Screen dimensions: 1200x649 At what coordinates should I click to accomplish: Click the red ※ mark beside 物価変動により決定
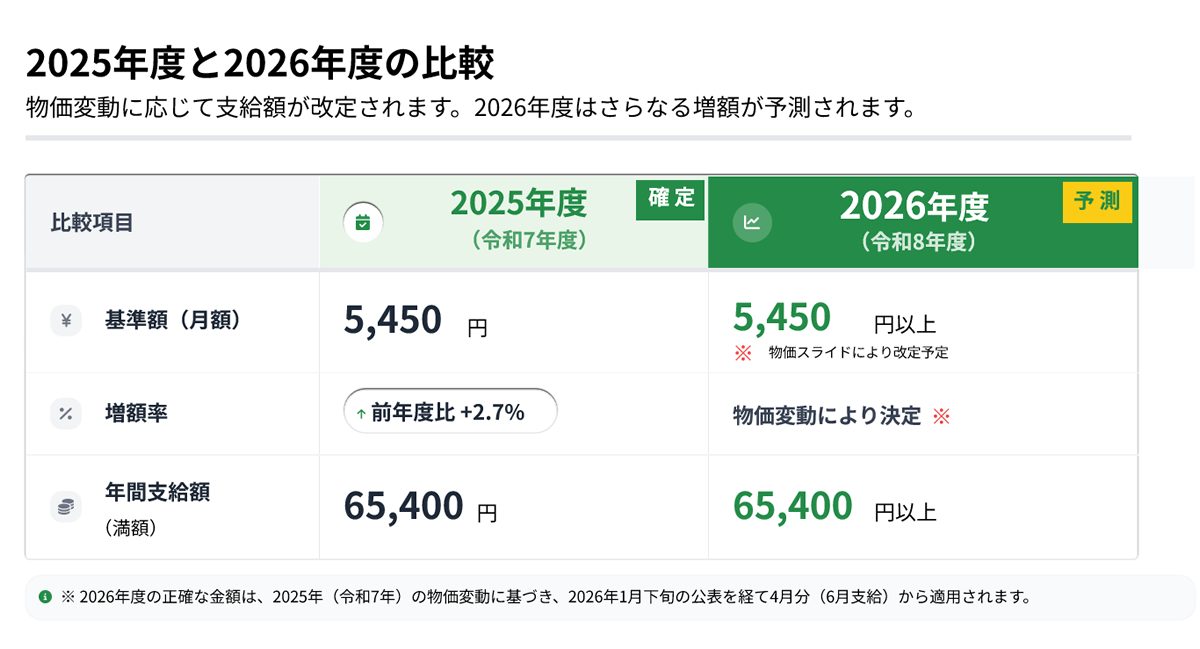tap(940, 416)
